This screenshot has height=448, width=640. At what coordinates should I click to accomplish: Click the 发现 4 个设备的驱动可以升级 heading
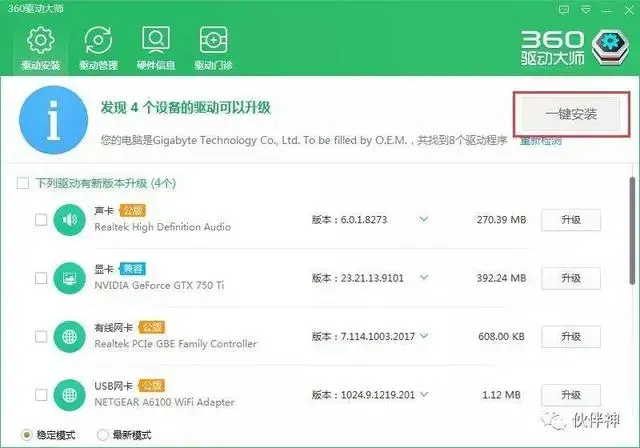tap(186, 108)
